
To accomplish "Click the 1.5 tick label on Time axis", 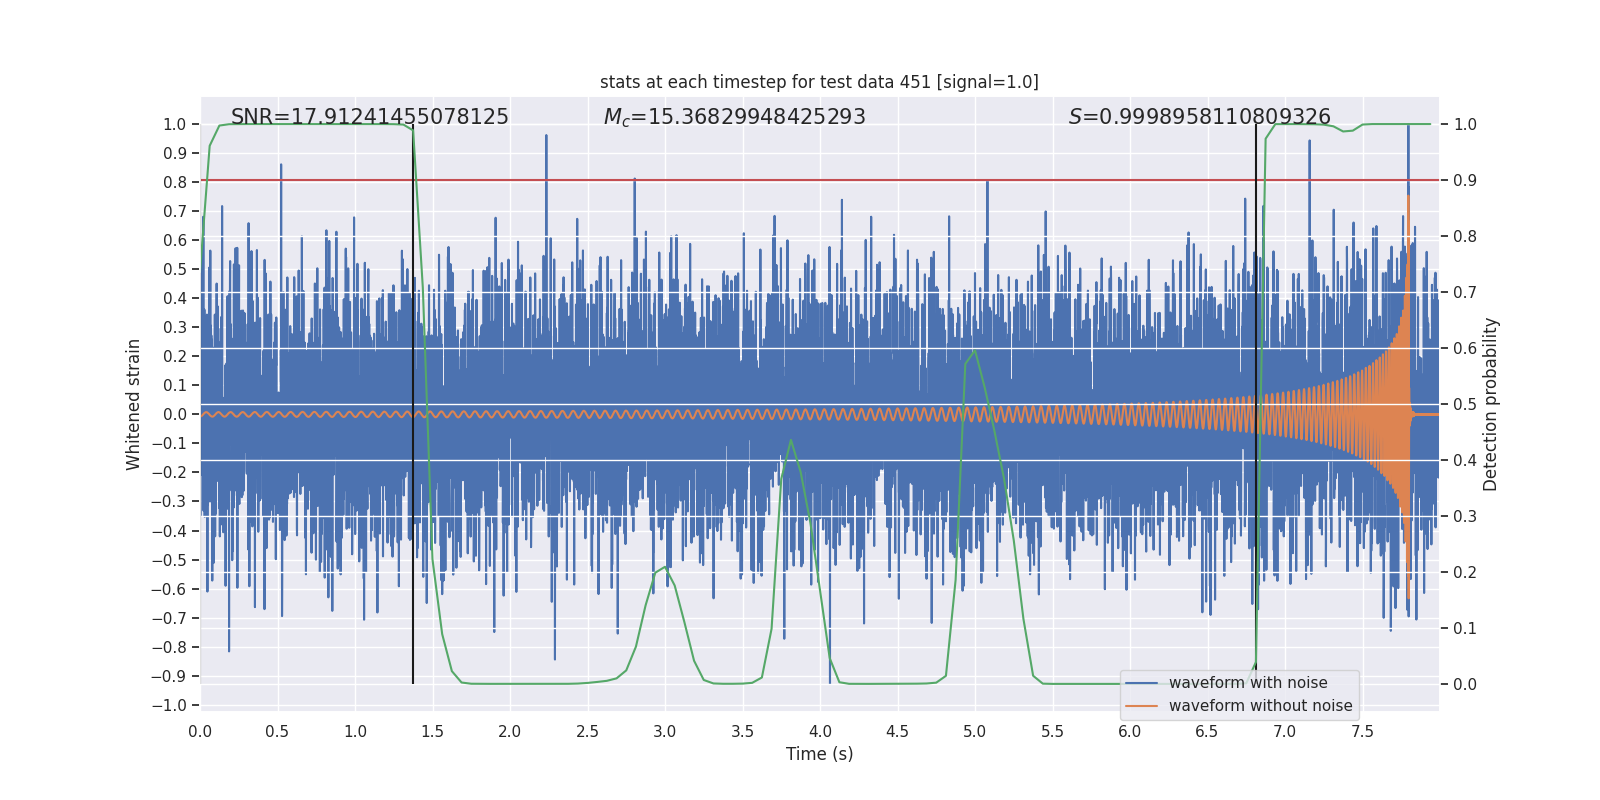I will click(432, 731).
